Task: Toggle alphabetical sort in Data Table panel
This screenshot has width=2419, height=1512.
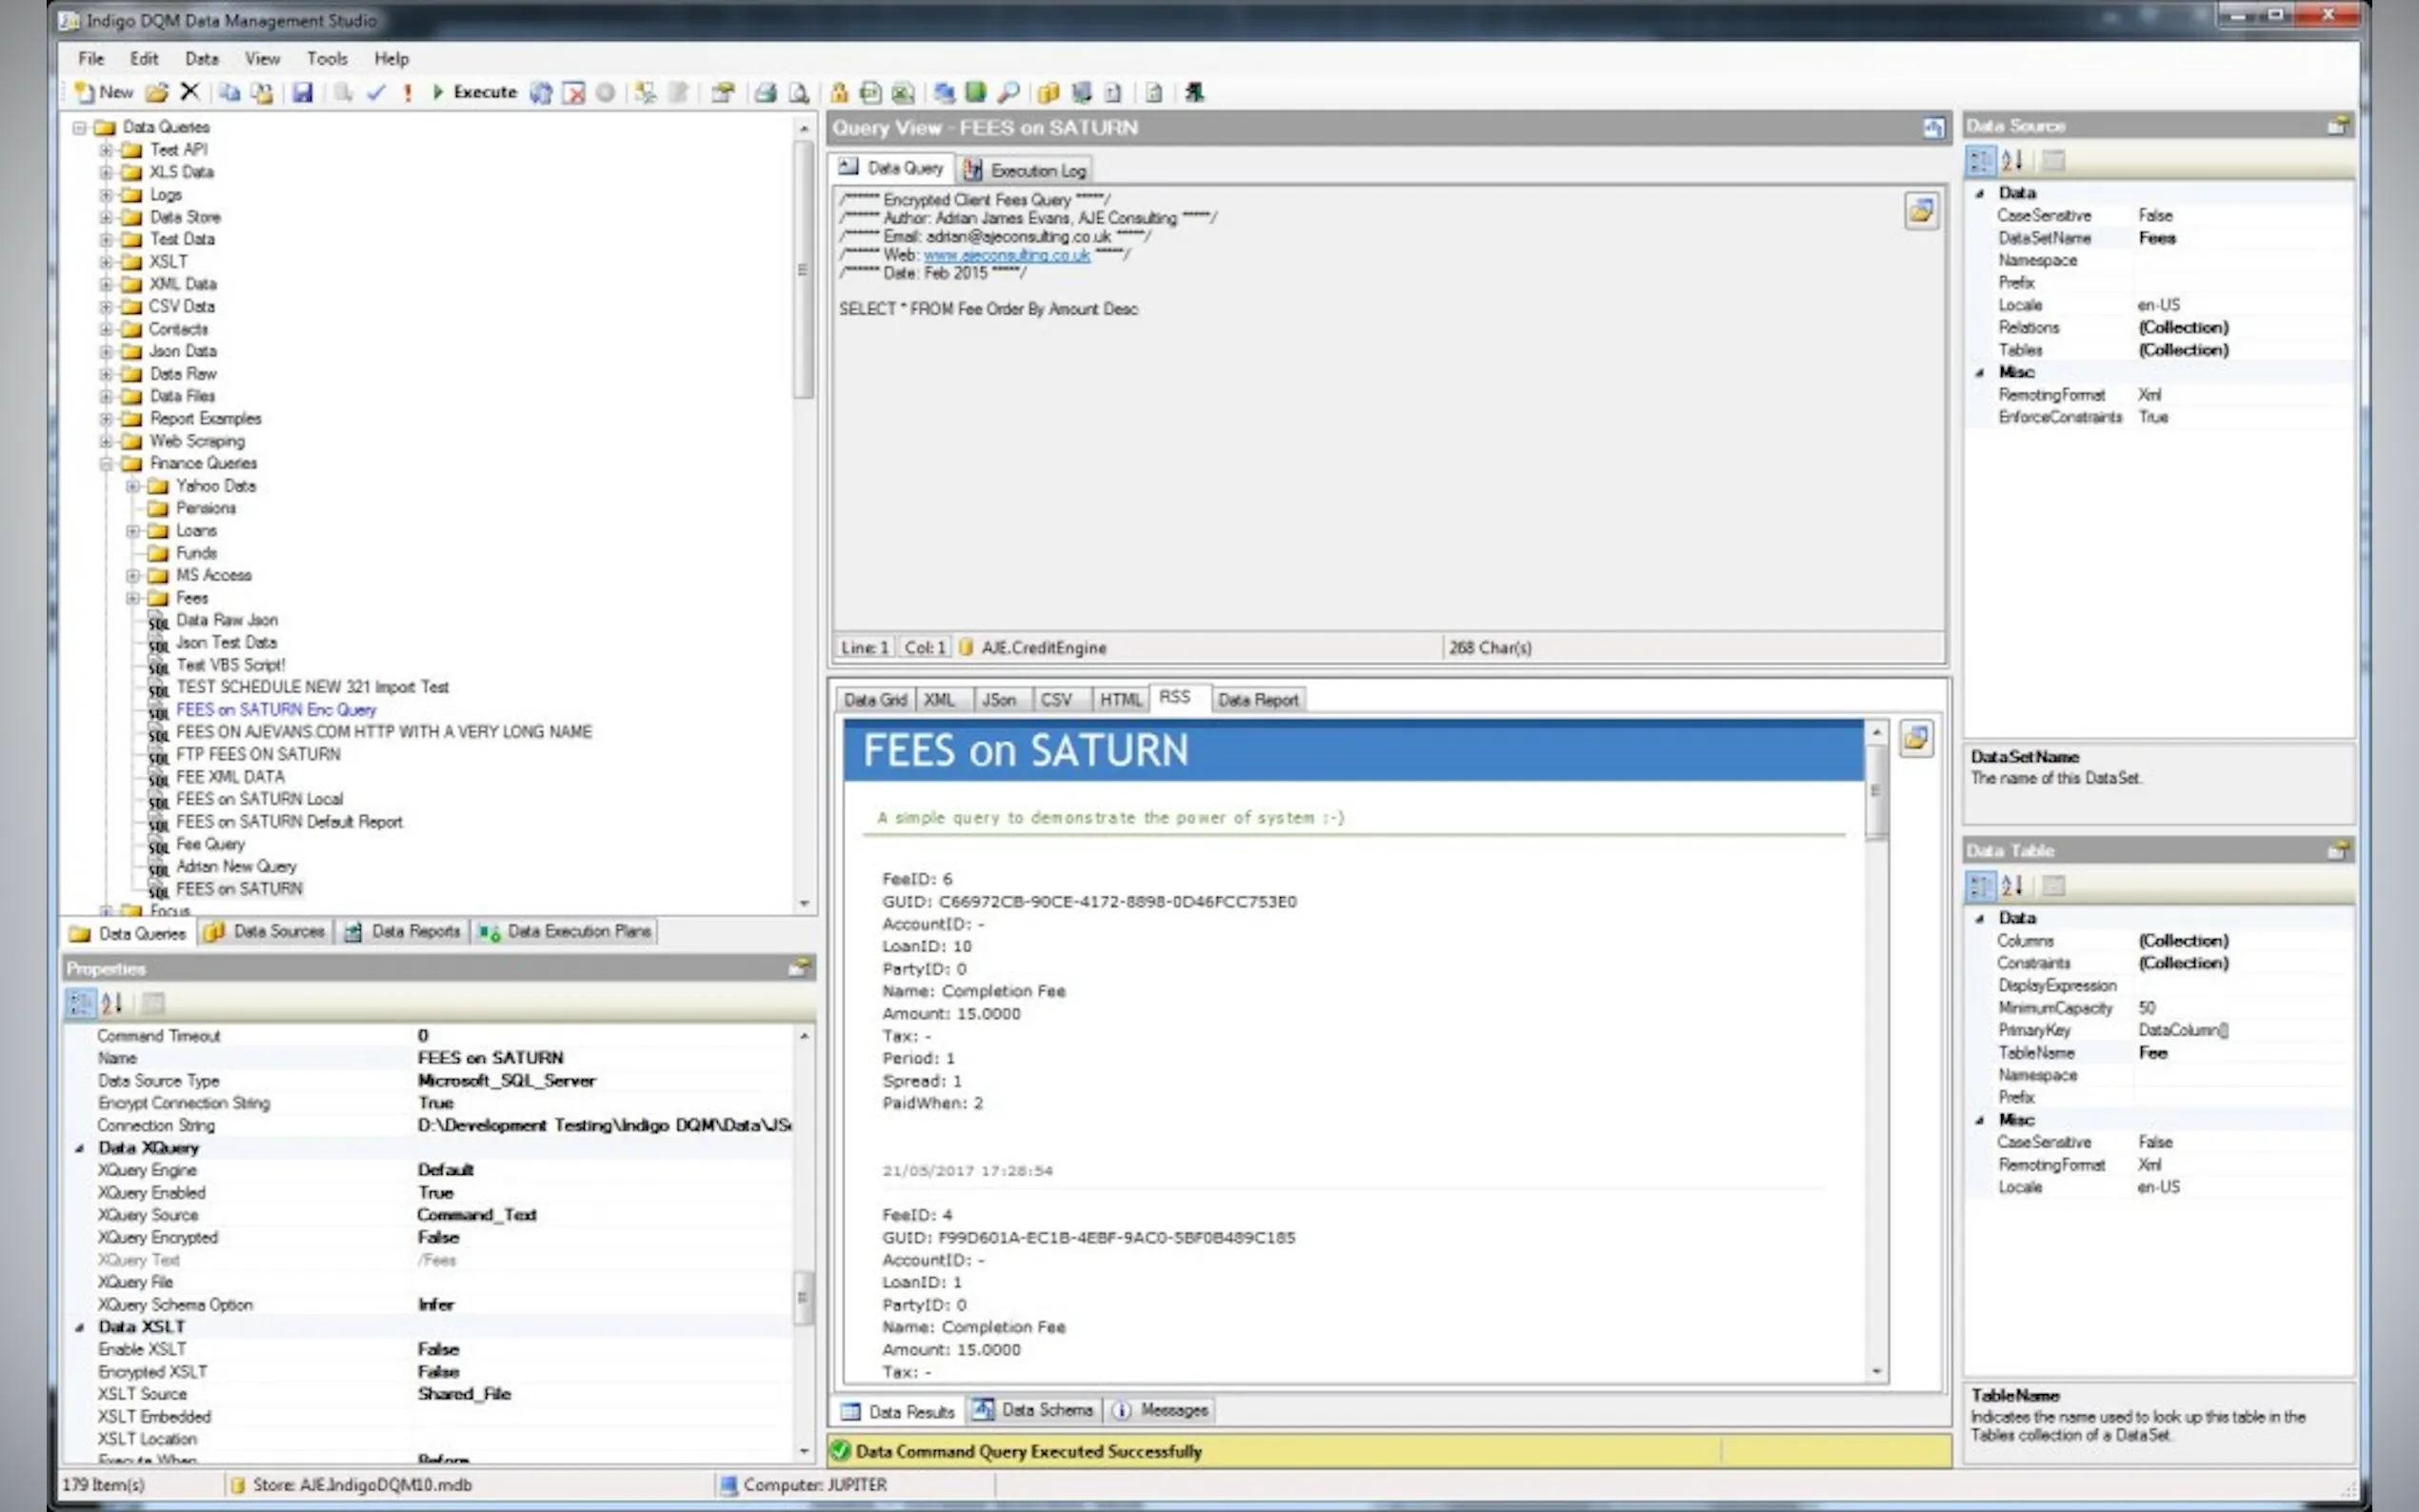Action: (x=2012, y=885)
